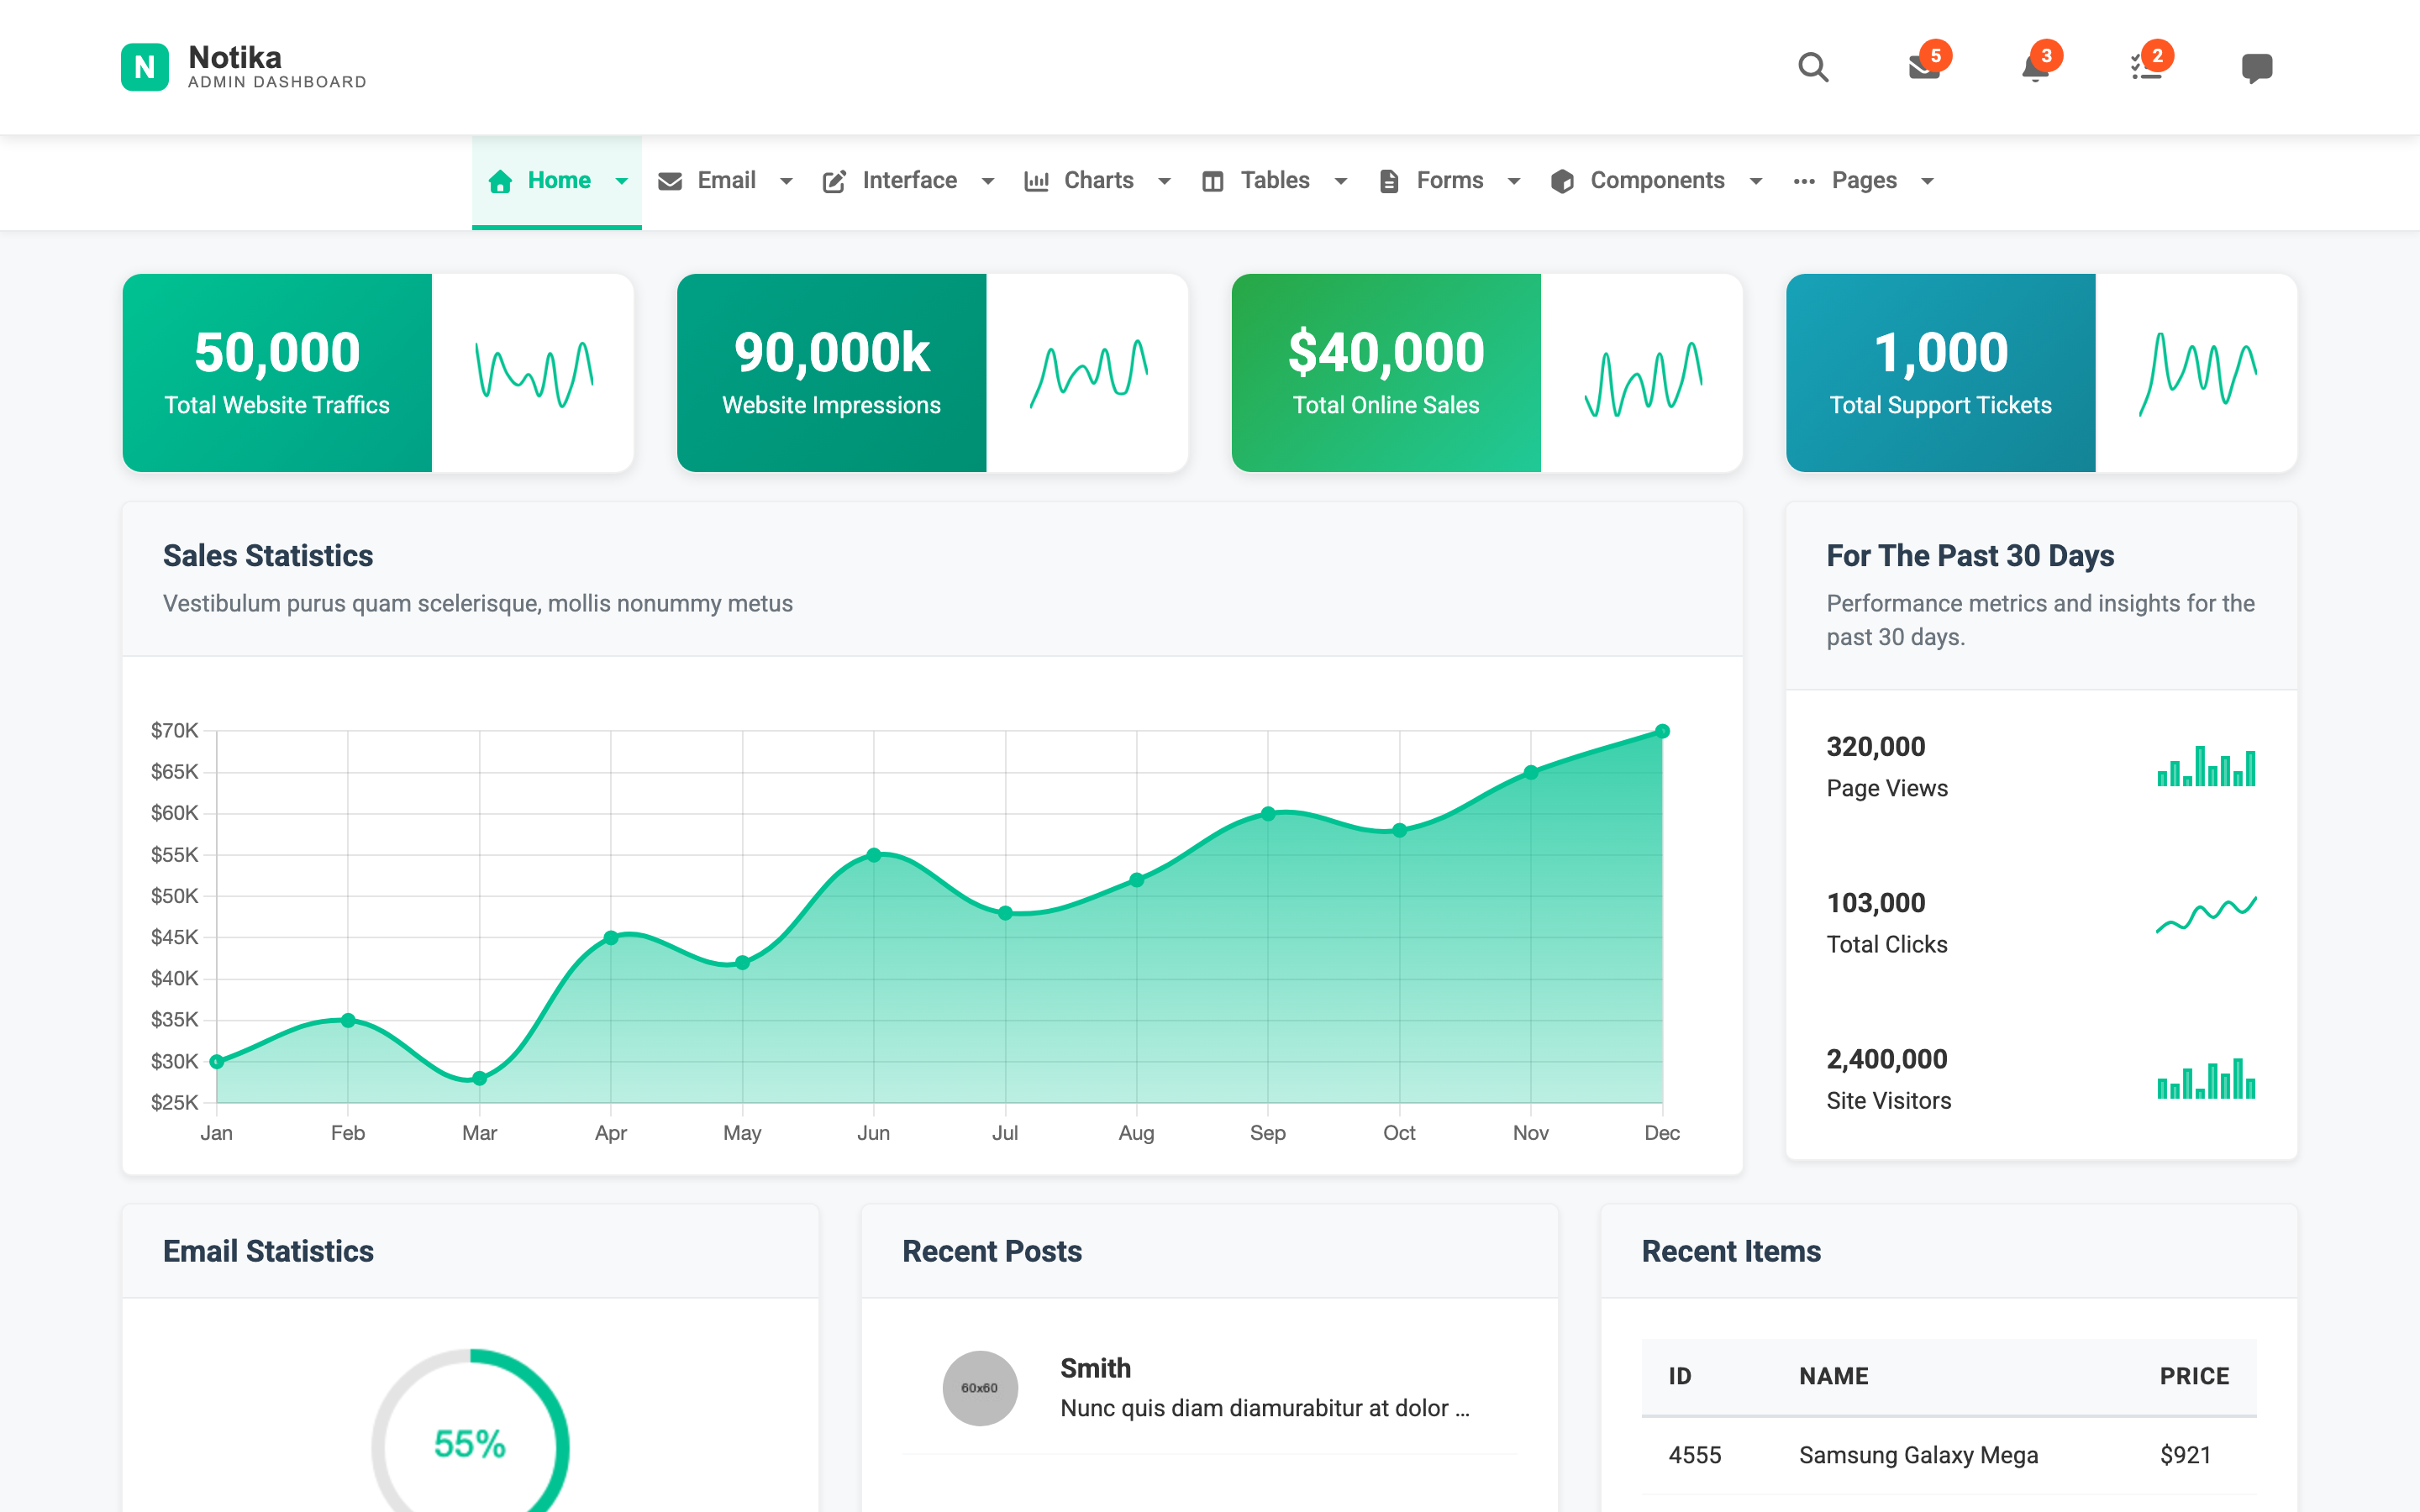Click the Total Clicks line sparkline
Image resolution: width=2420 pixels, height=1512 pixels.
coord(2206,914)
